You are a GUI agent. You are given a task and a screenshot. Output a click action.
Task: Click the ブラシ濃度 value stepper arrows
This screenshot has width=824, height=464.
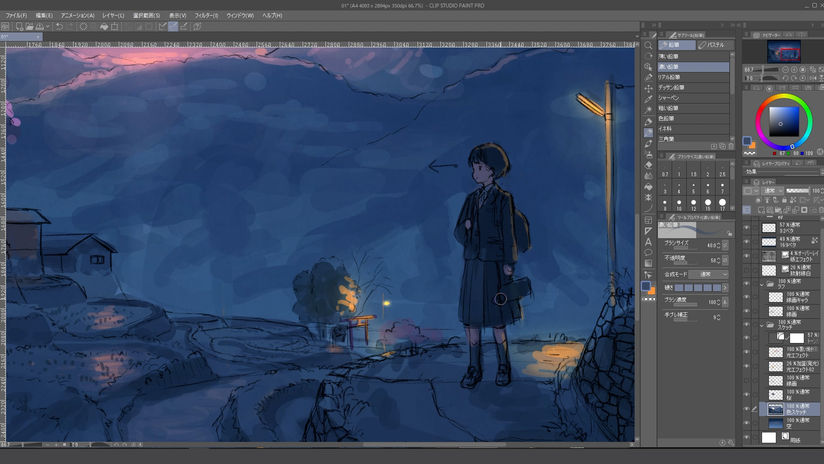coord(718,303)
